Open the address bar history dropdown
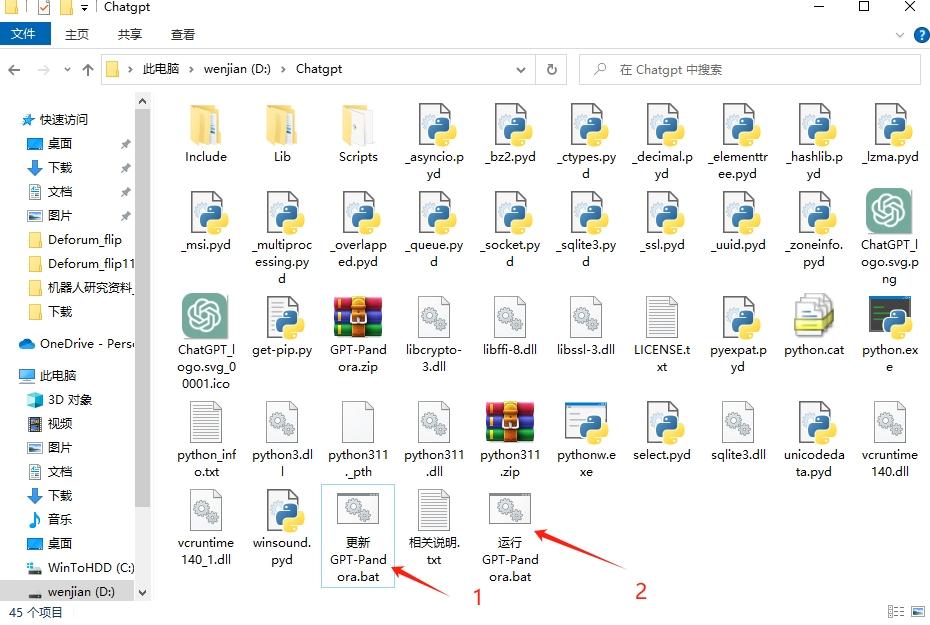 521,69
